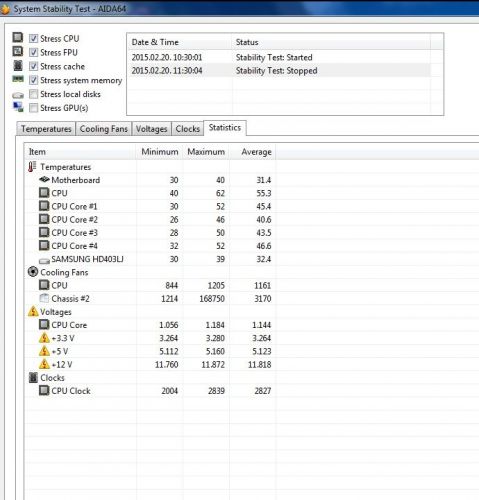Click the fan icon of Cooling Fans group

33,272
